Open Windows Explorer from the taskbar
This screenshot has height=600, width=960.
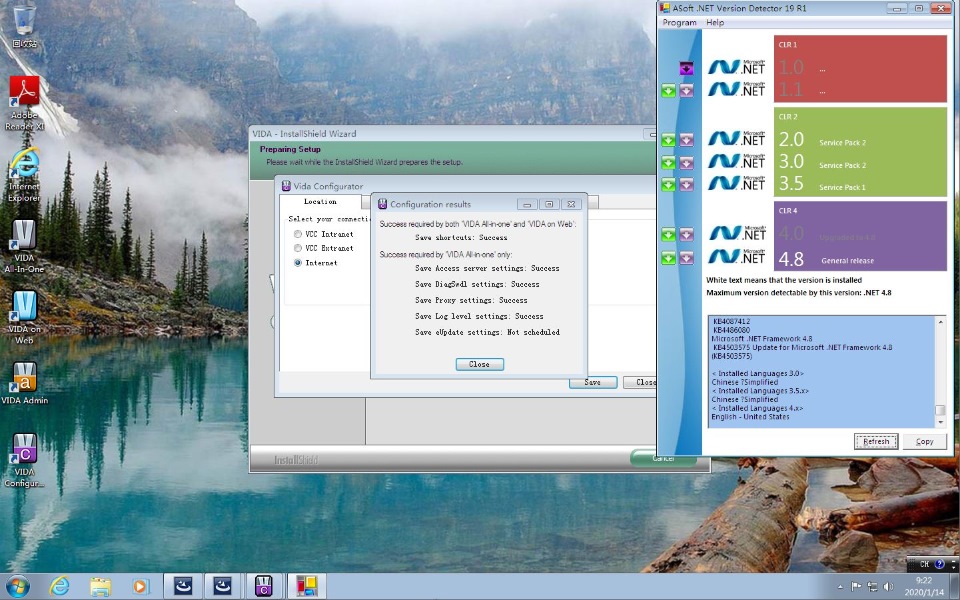[100, 587]
